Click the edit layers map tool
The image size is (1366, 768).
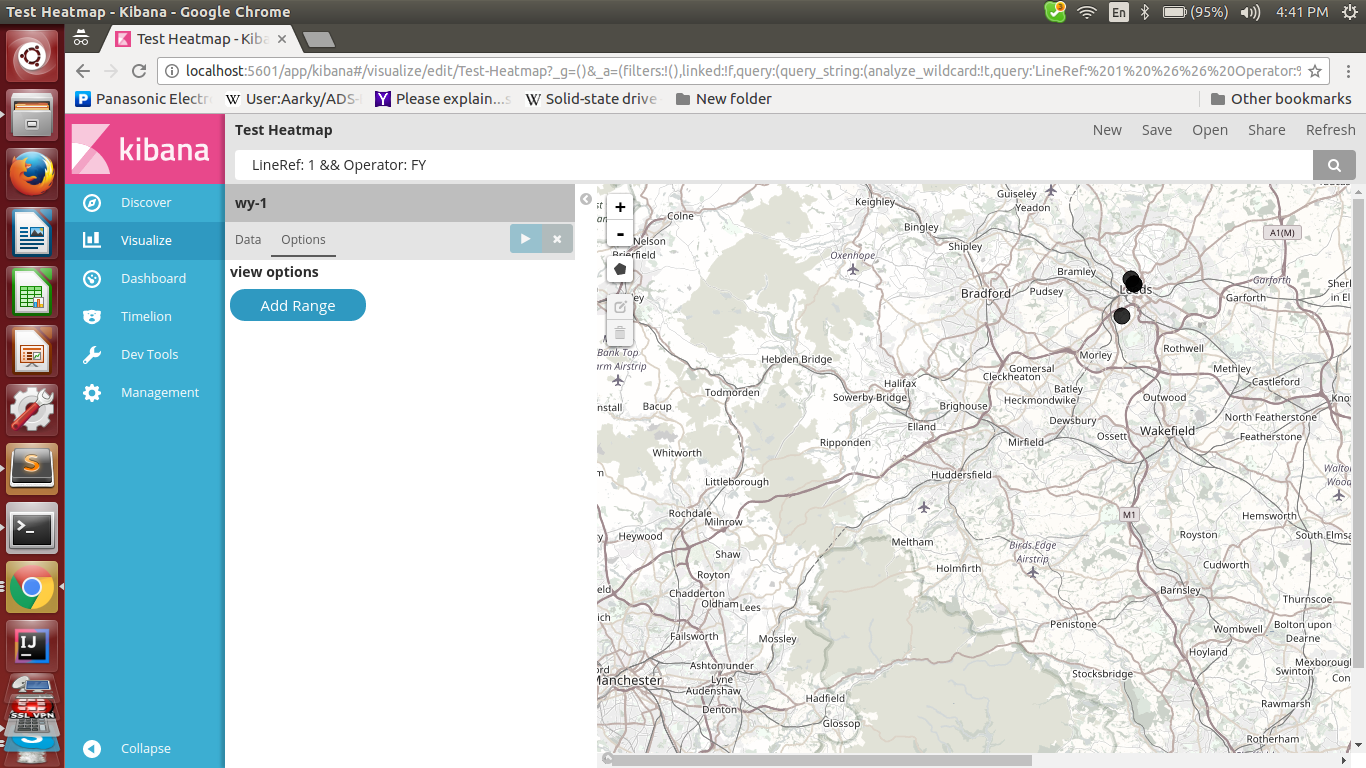coord(620,307)
